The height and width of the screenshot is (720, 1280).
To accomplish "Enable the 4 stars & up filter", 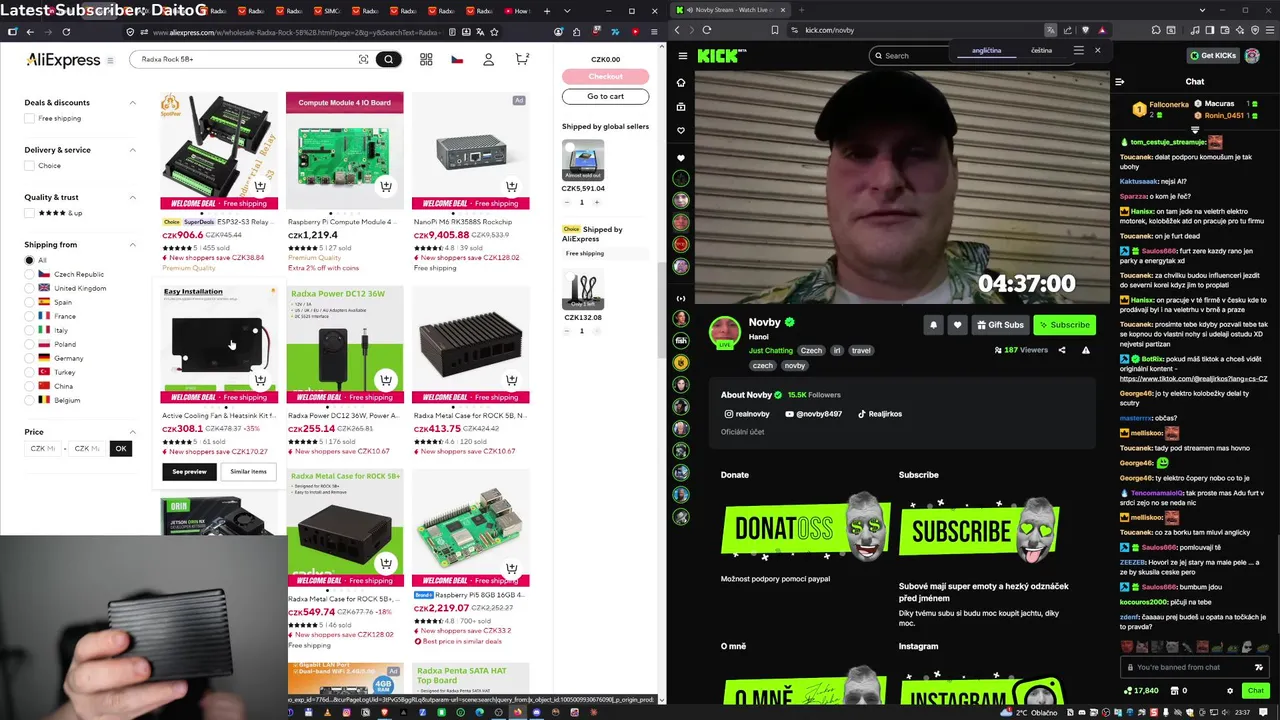I will [30, 213].
